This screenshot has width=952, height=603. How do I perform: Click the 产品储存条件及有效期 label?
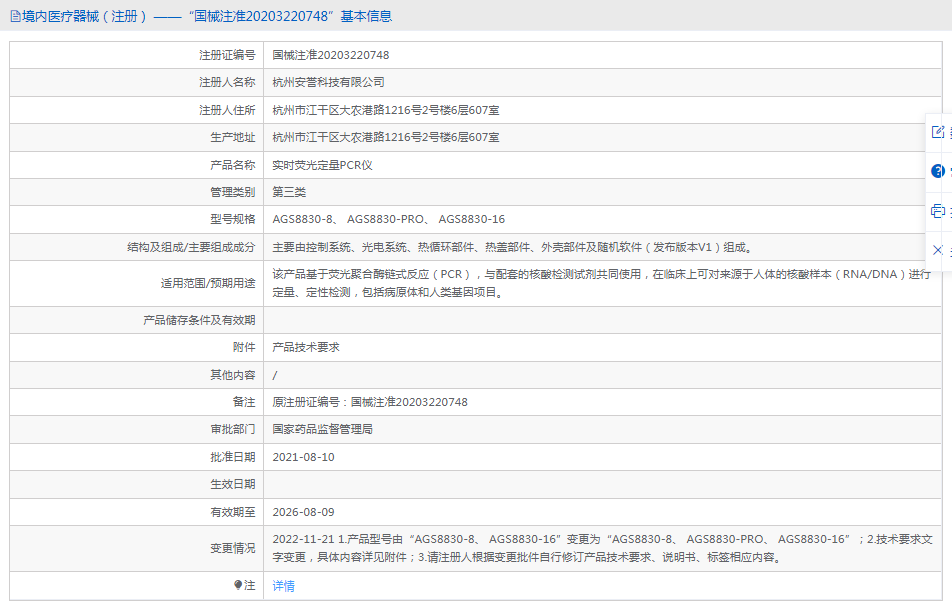[x=199, y=320]
